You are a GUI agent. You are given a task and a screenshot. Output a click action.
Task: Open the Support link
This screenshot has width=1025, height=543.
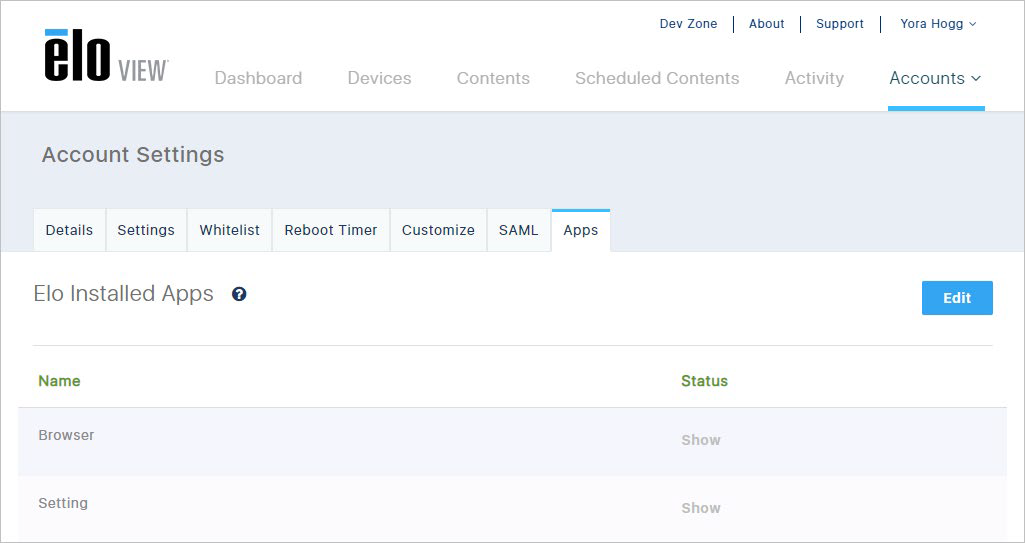coord(840,24)
